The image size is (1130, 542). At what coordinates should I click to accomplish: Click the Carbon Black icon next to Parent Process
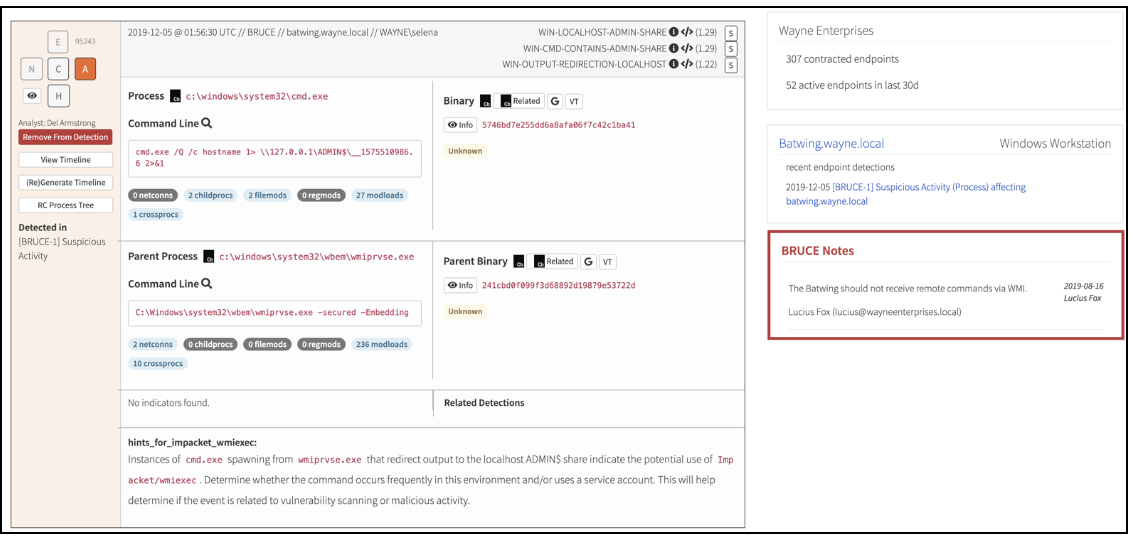coord(209,257)
